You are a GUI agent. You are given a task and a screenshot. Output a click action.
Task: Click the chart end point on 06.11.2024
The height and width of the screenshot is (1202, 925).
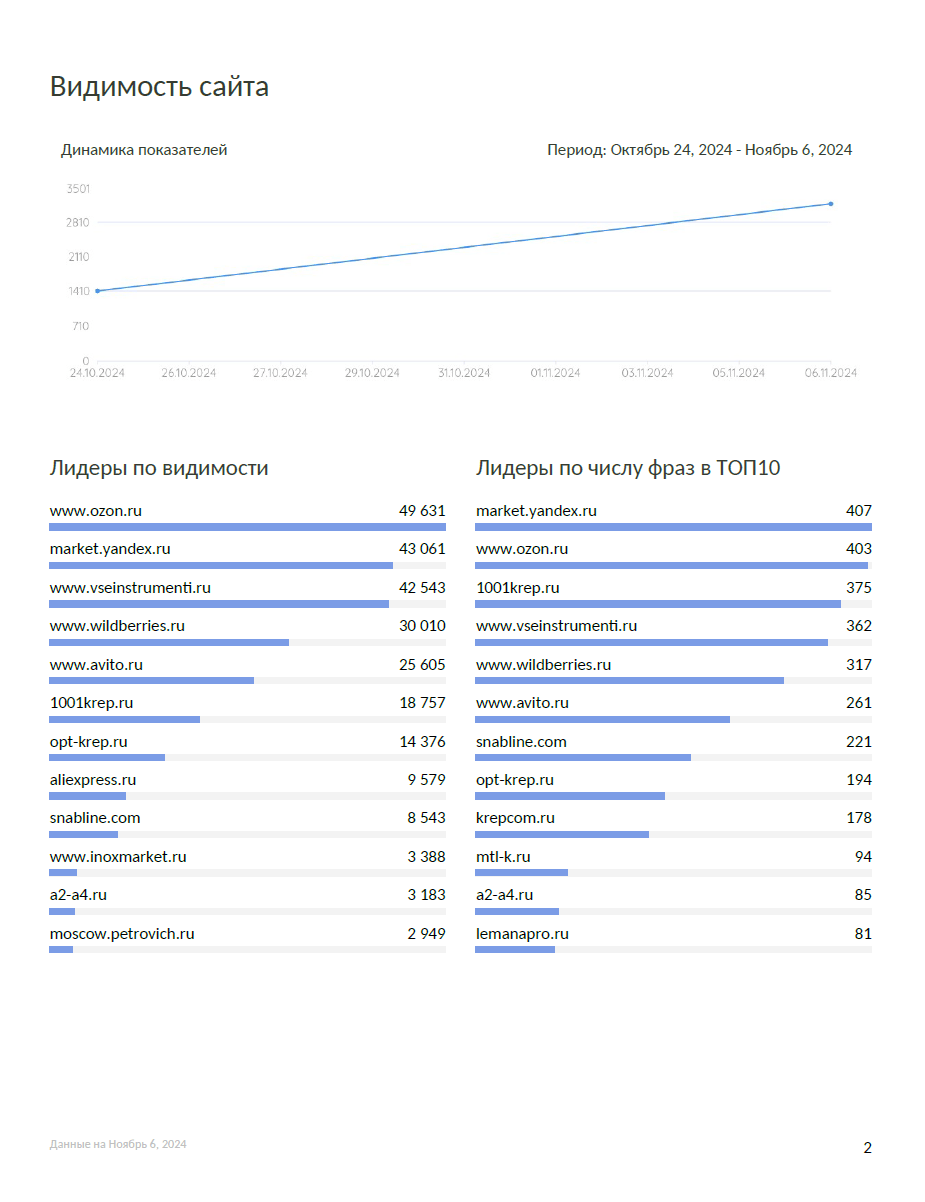(x=831, y=204)
